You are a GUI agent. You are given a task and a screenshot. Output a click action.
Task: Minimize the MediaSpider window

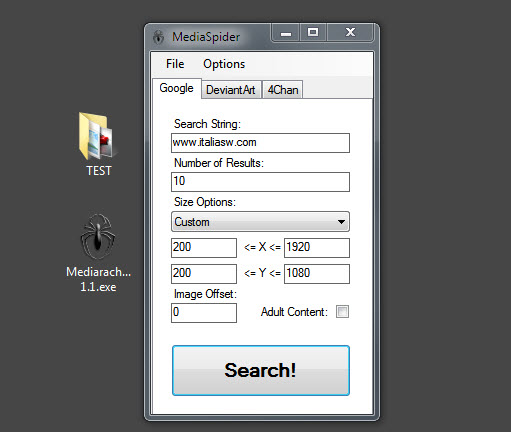(286, 33)
